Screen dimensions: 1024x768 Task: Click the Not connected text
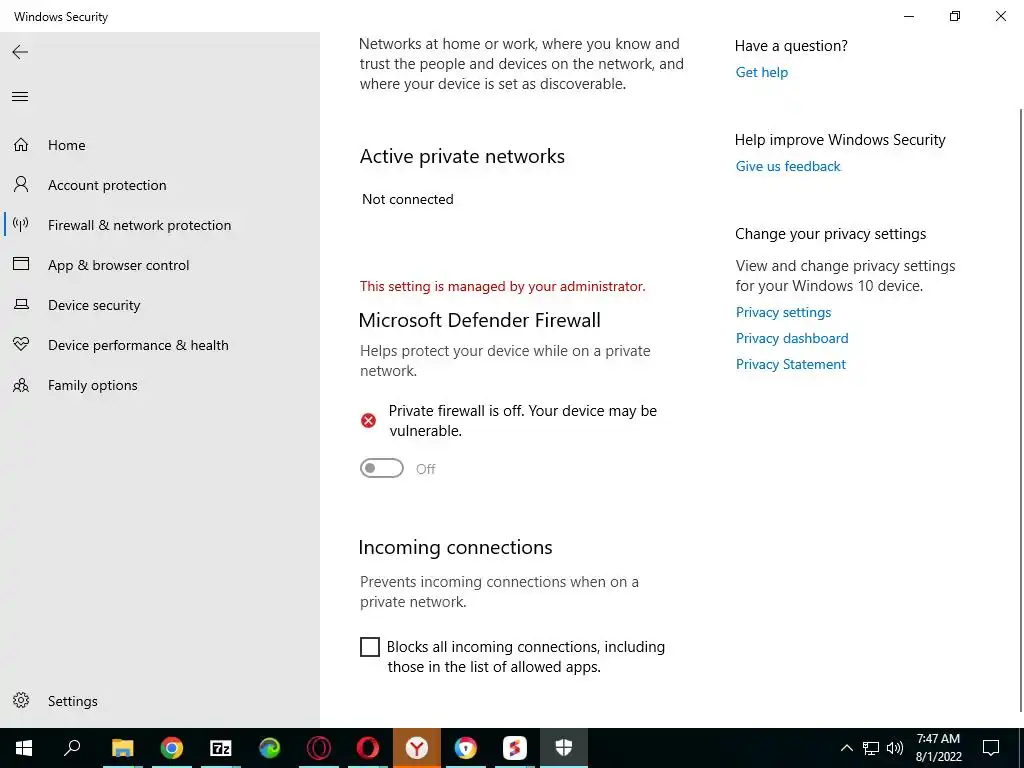pyautogui.click(x=408, y=199)
